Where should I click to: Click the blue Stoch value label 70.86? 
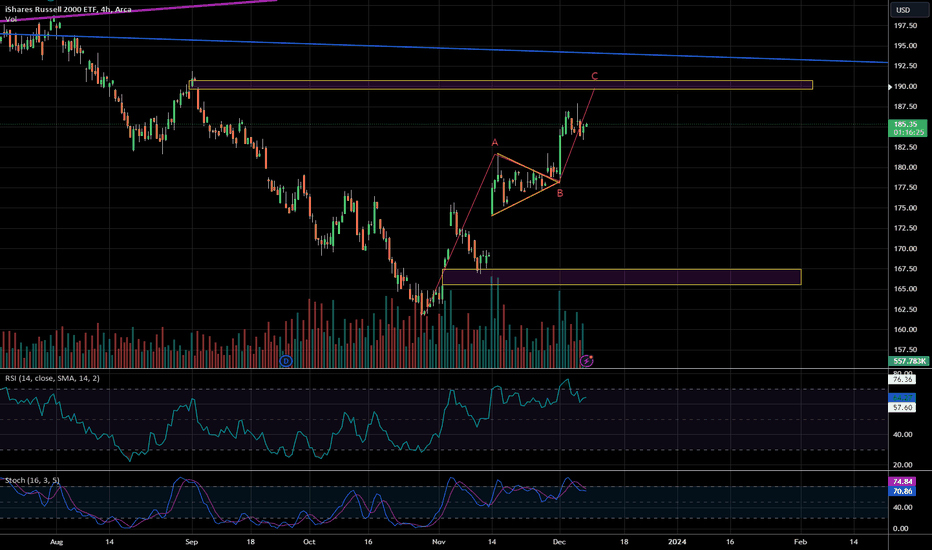tap(902, 491)
